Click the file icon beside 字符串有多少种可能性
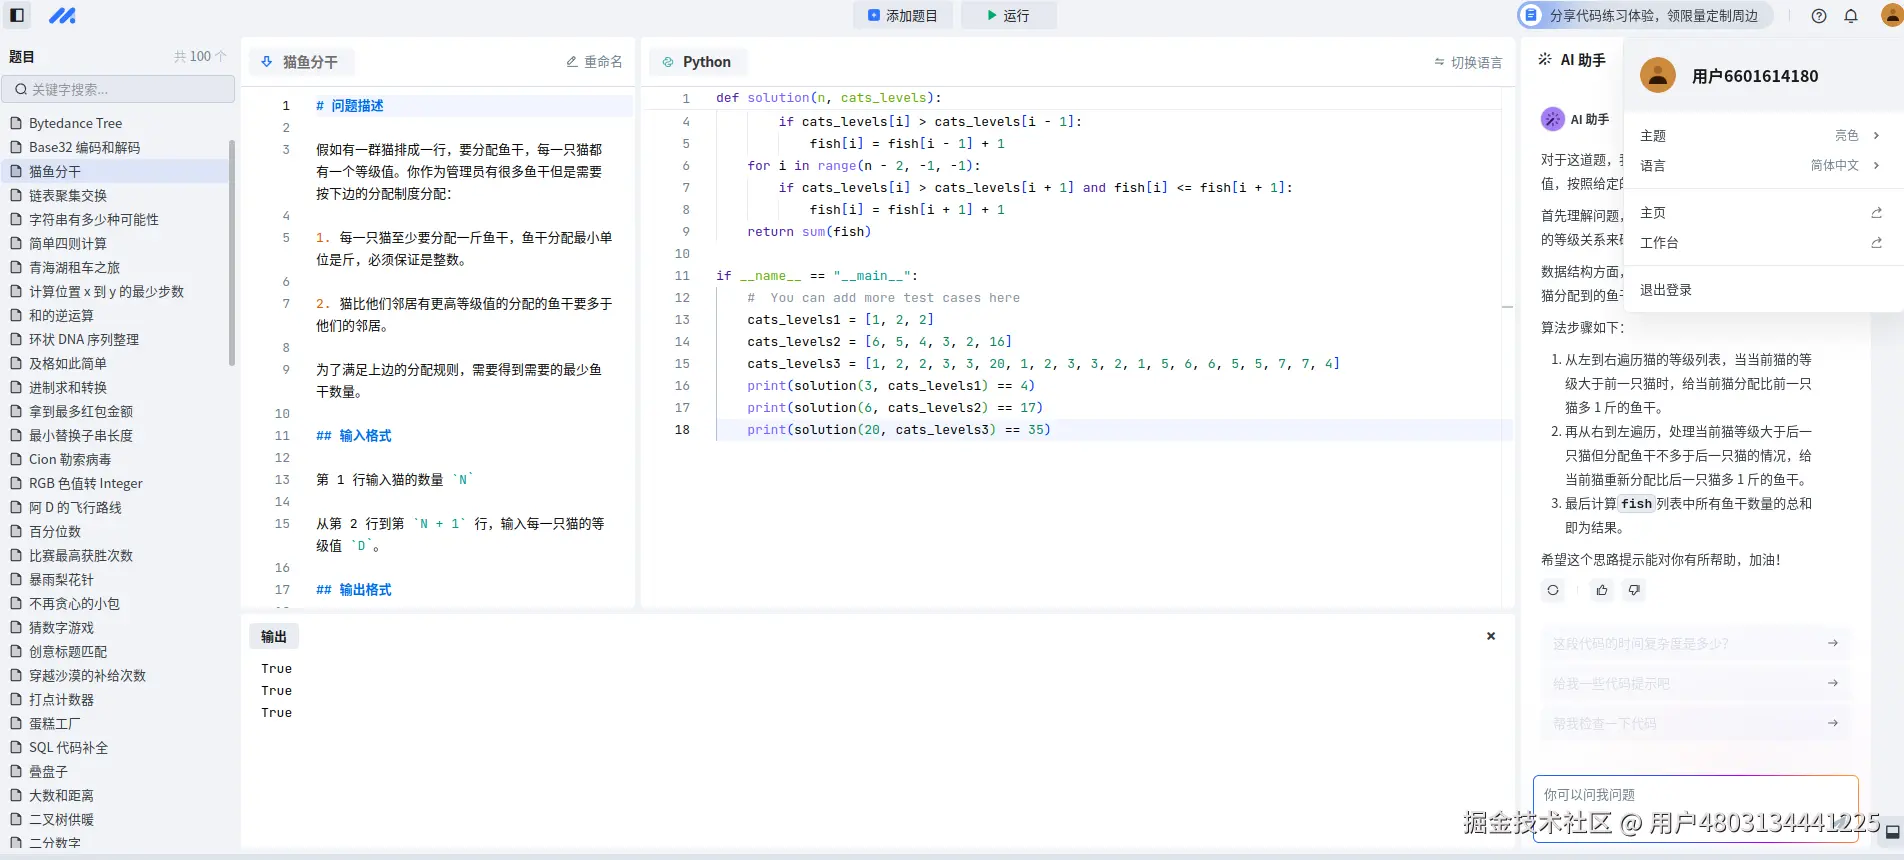The width and height of the screenshot is (1904, 860). tap(16, 219)
